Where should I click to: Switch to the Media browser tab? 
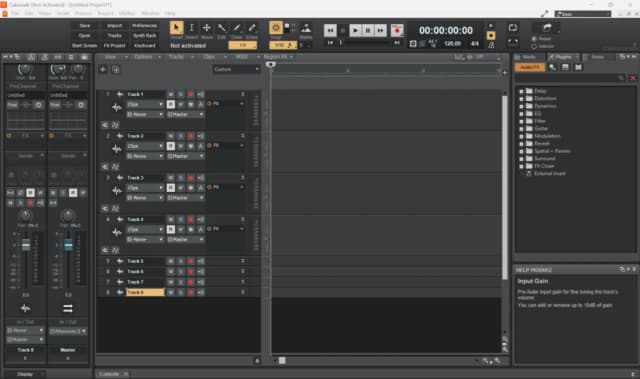point(529,57)
